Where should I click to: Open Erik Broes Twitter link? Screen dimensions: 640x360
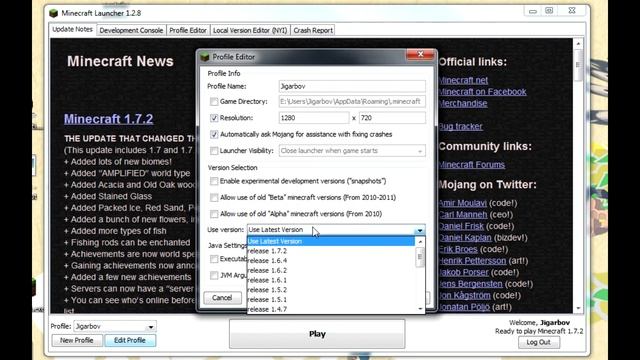[x=458, y=249]
